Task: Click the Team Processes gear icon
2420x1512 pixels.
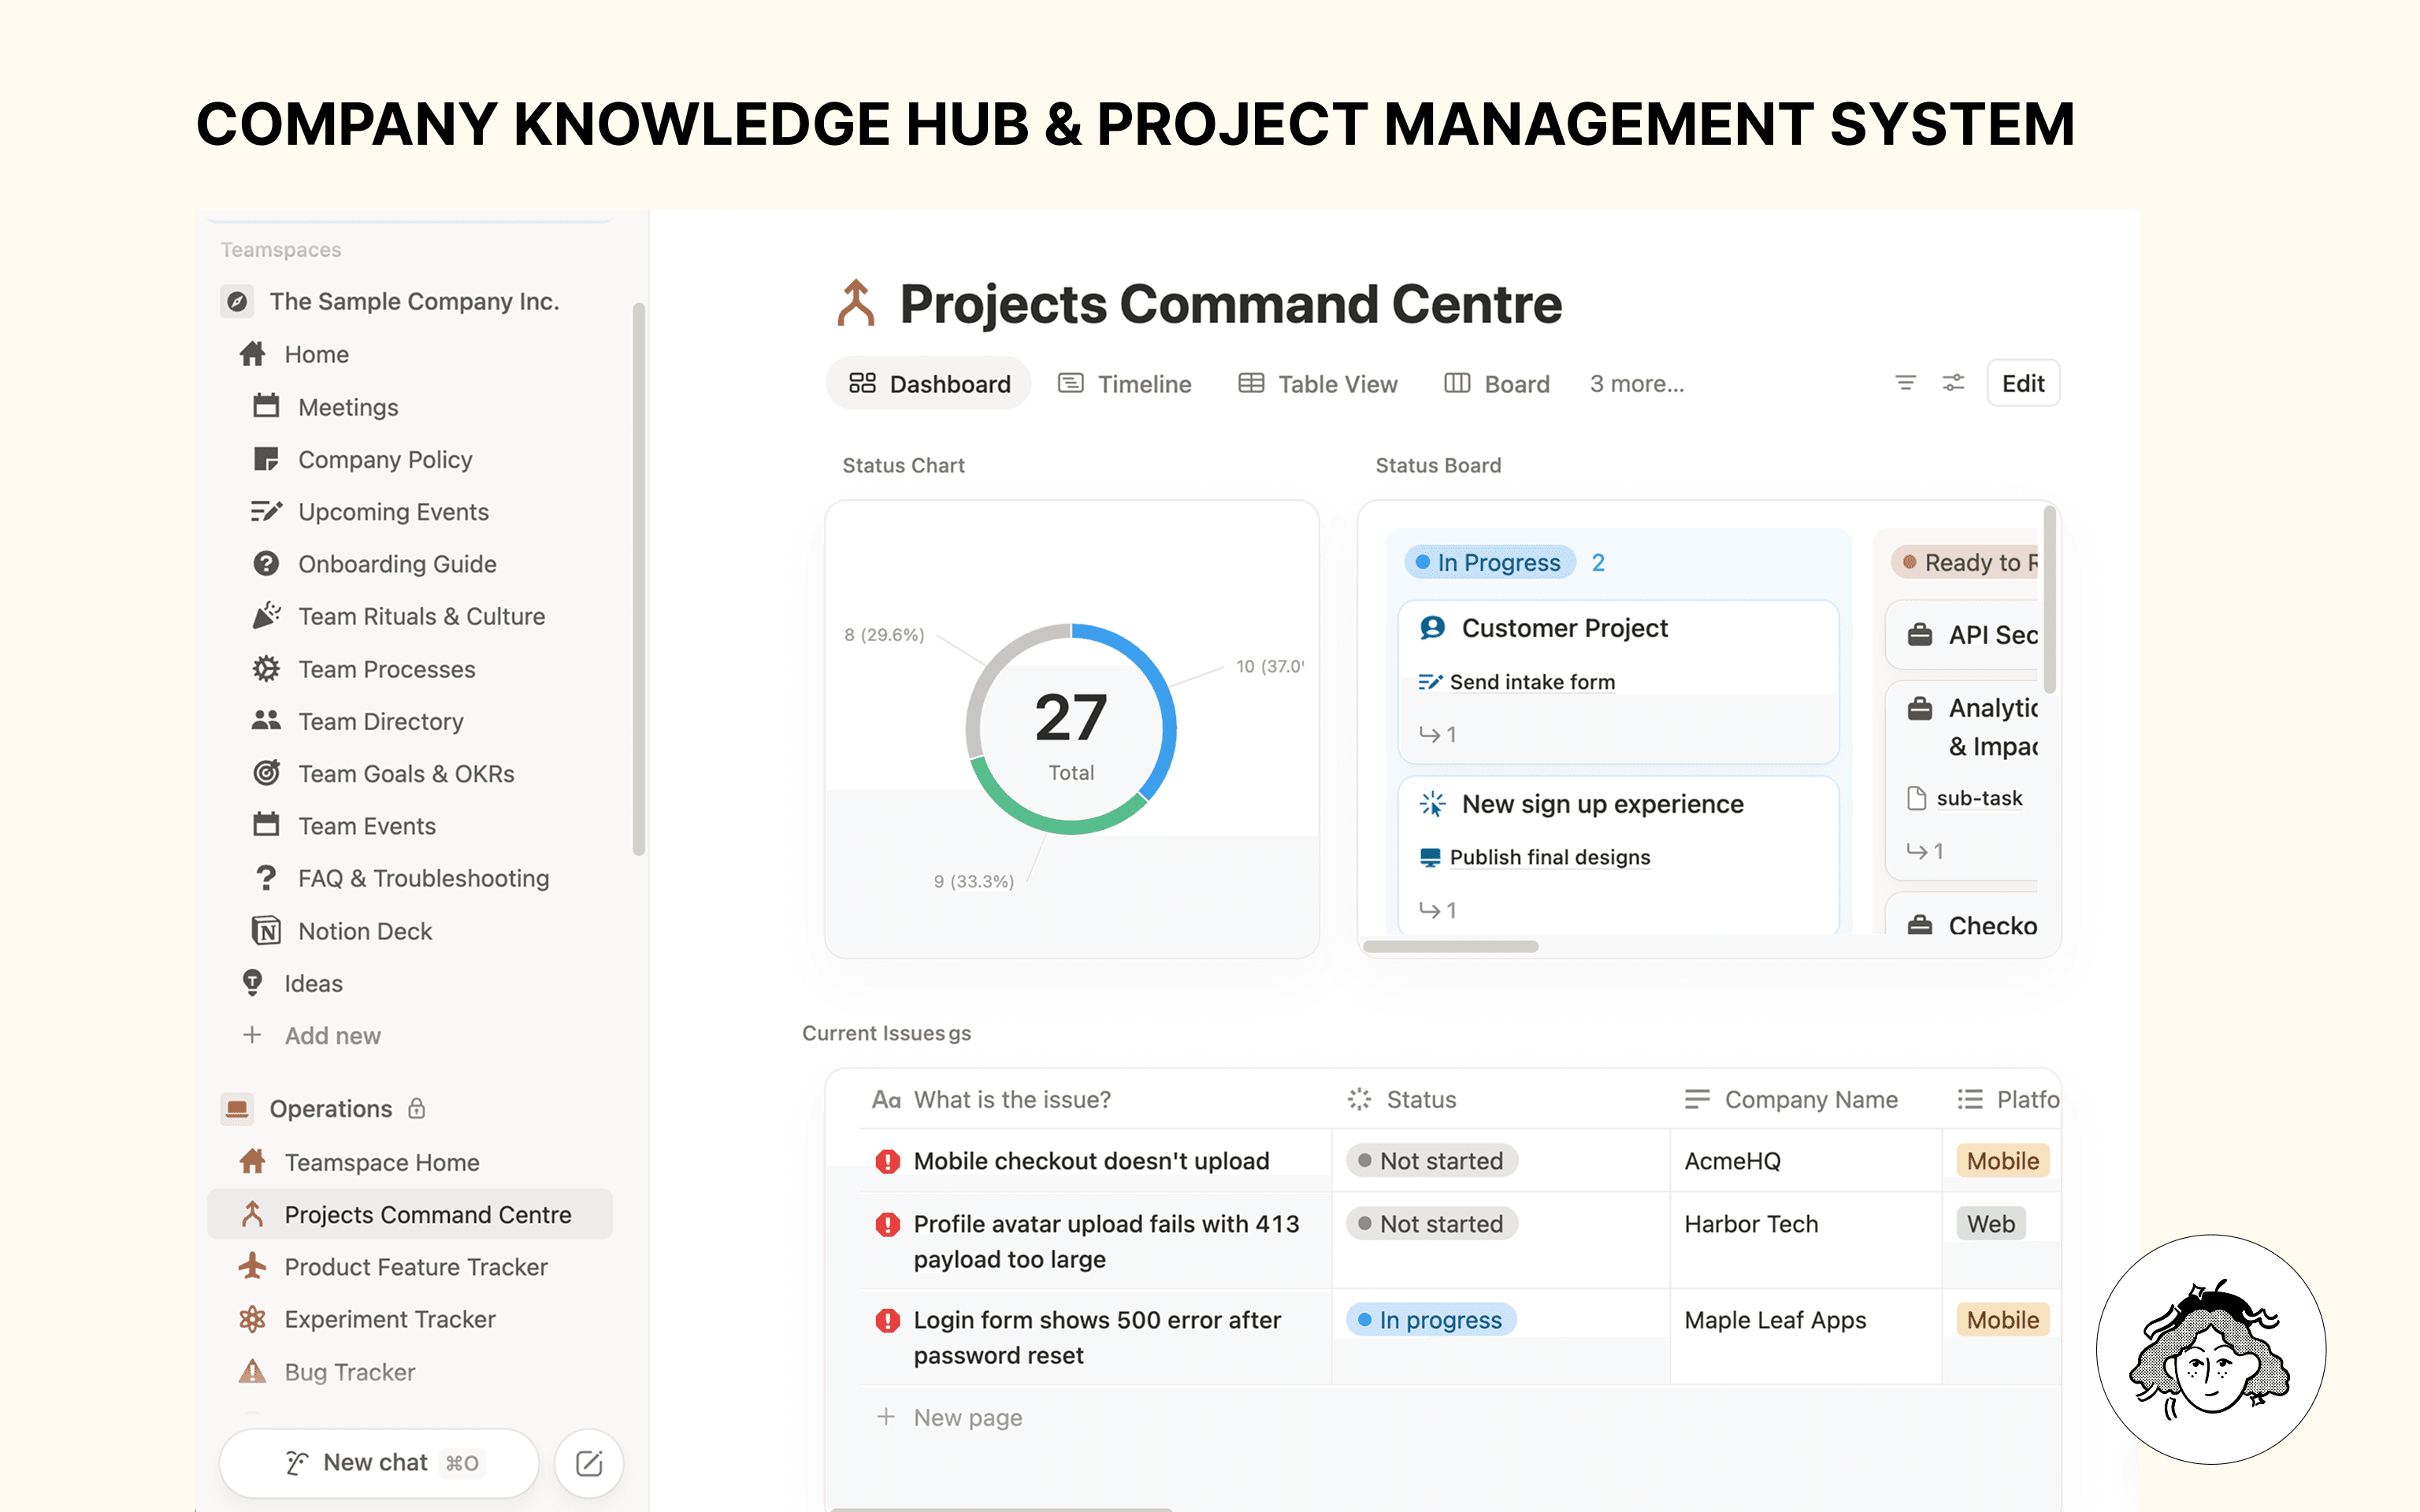Action: click(266, 669)
